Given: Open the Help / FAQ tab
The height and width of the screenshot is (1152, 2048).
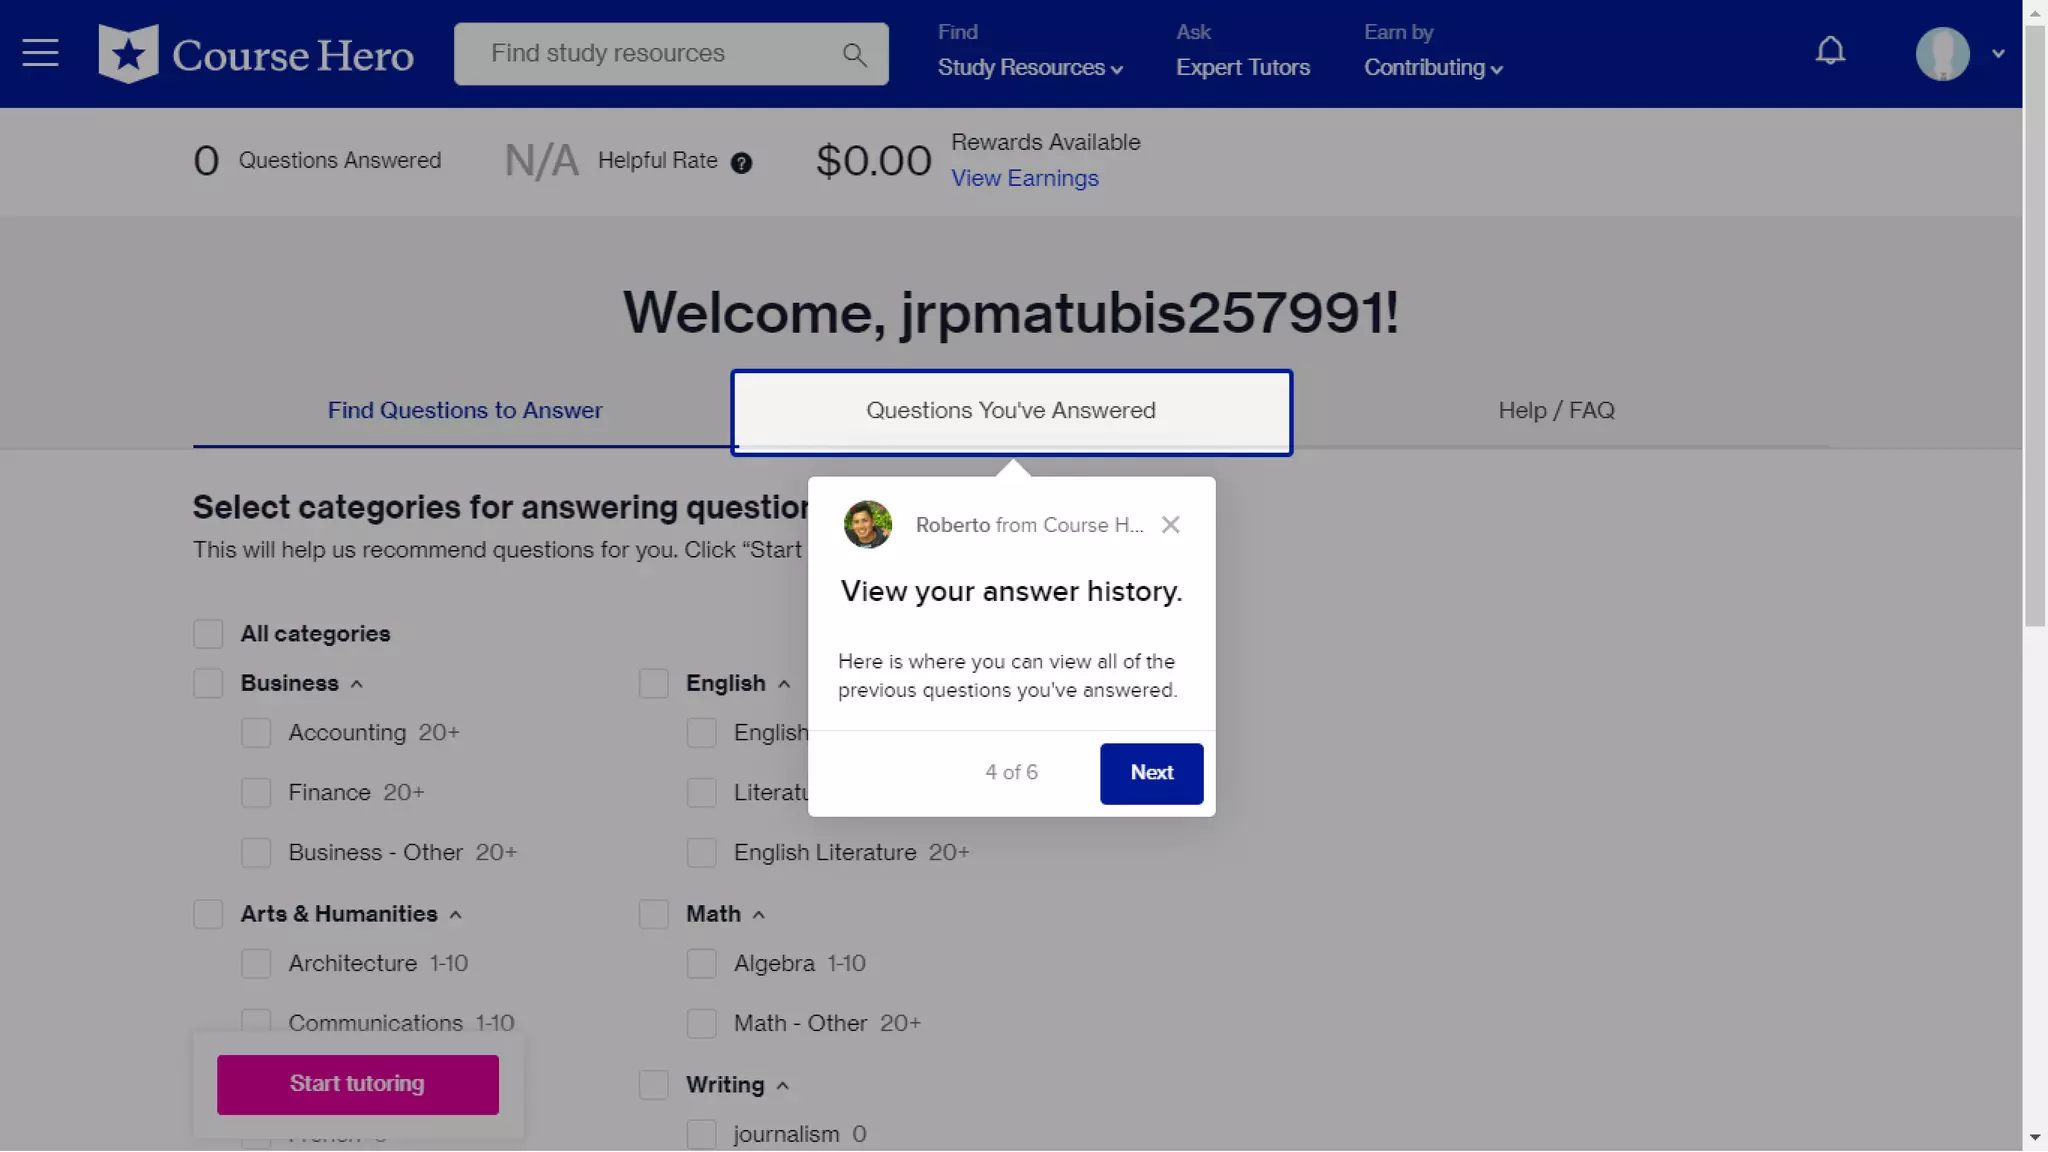Looking at the screenshot, I should [x=1555, y=411].
